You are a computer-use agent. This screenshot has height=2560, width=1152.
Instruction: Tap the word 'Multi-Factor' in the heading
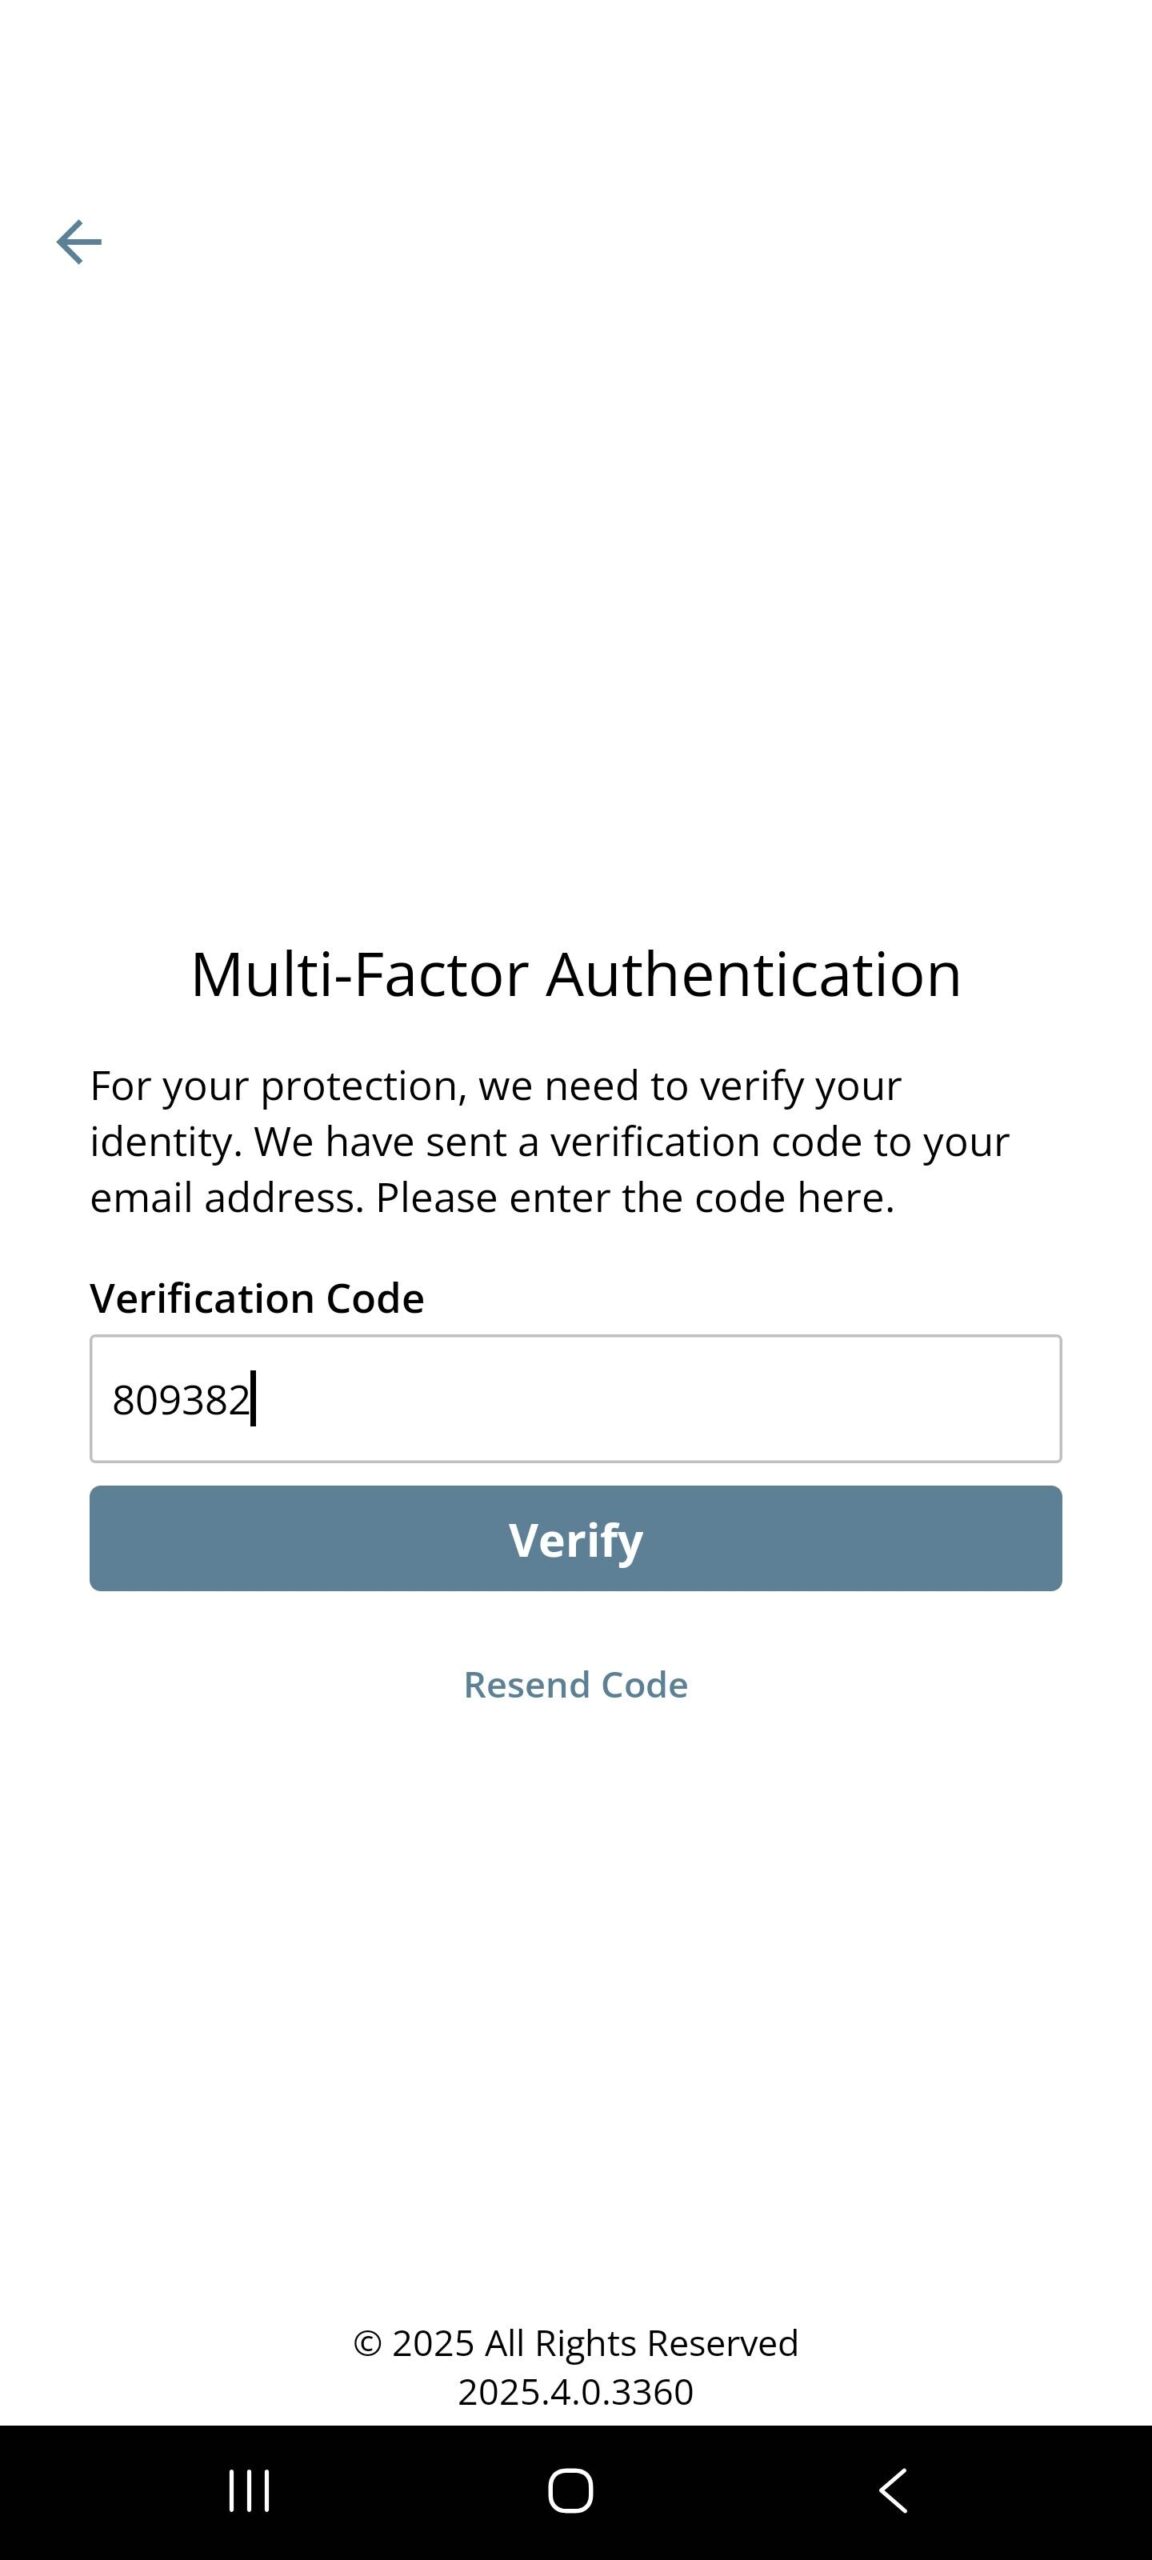coord(359,973)
